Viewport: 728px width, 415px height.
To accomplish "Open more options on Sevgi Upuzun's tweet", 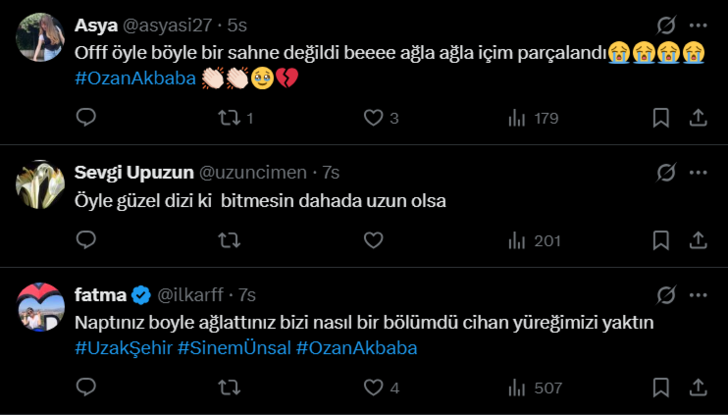I will 697,172.
